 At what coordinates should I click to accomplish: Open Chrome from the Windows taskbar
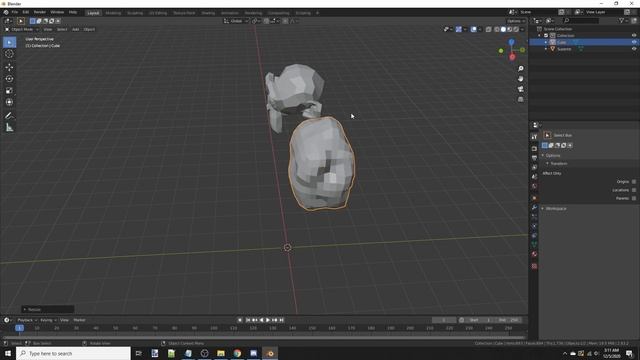(x=237, y=353)
